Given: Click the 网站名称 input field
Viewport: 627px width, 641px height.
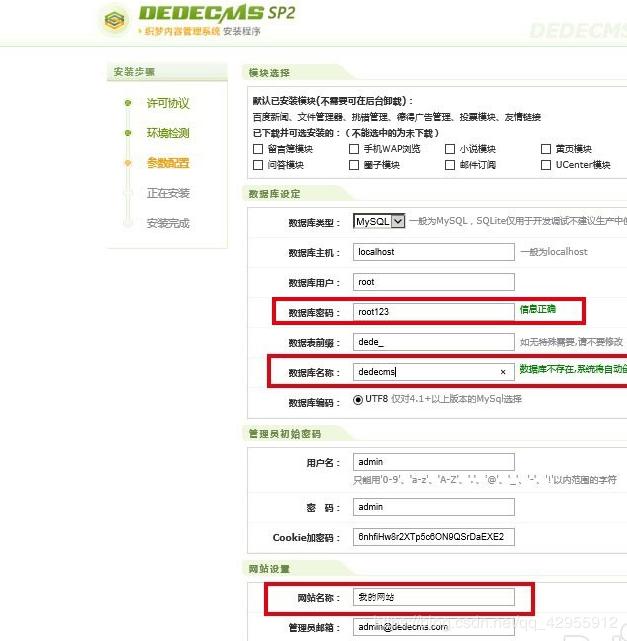Looking at the screenshot, I should 434,597.
